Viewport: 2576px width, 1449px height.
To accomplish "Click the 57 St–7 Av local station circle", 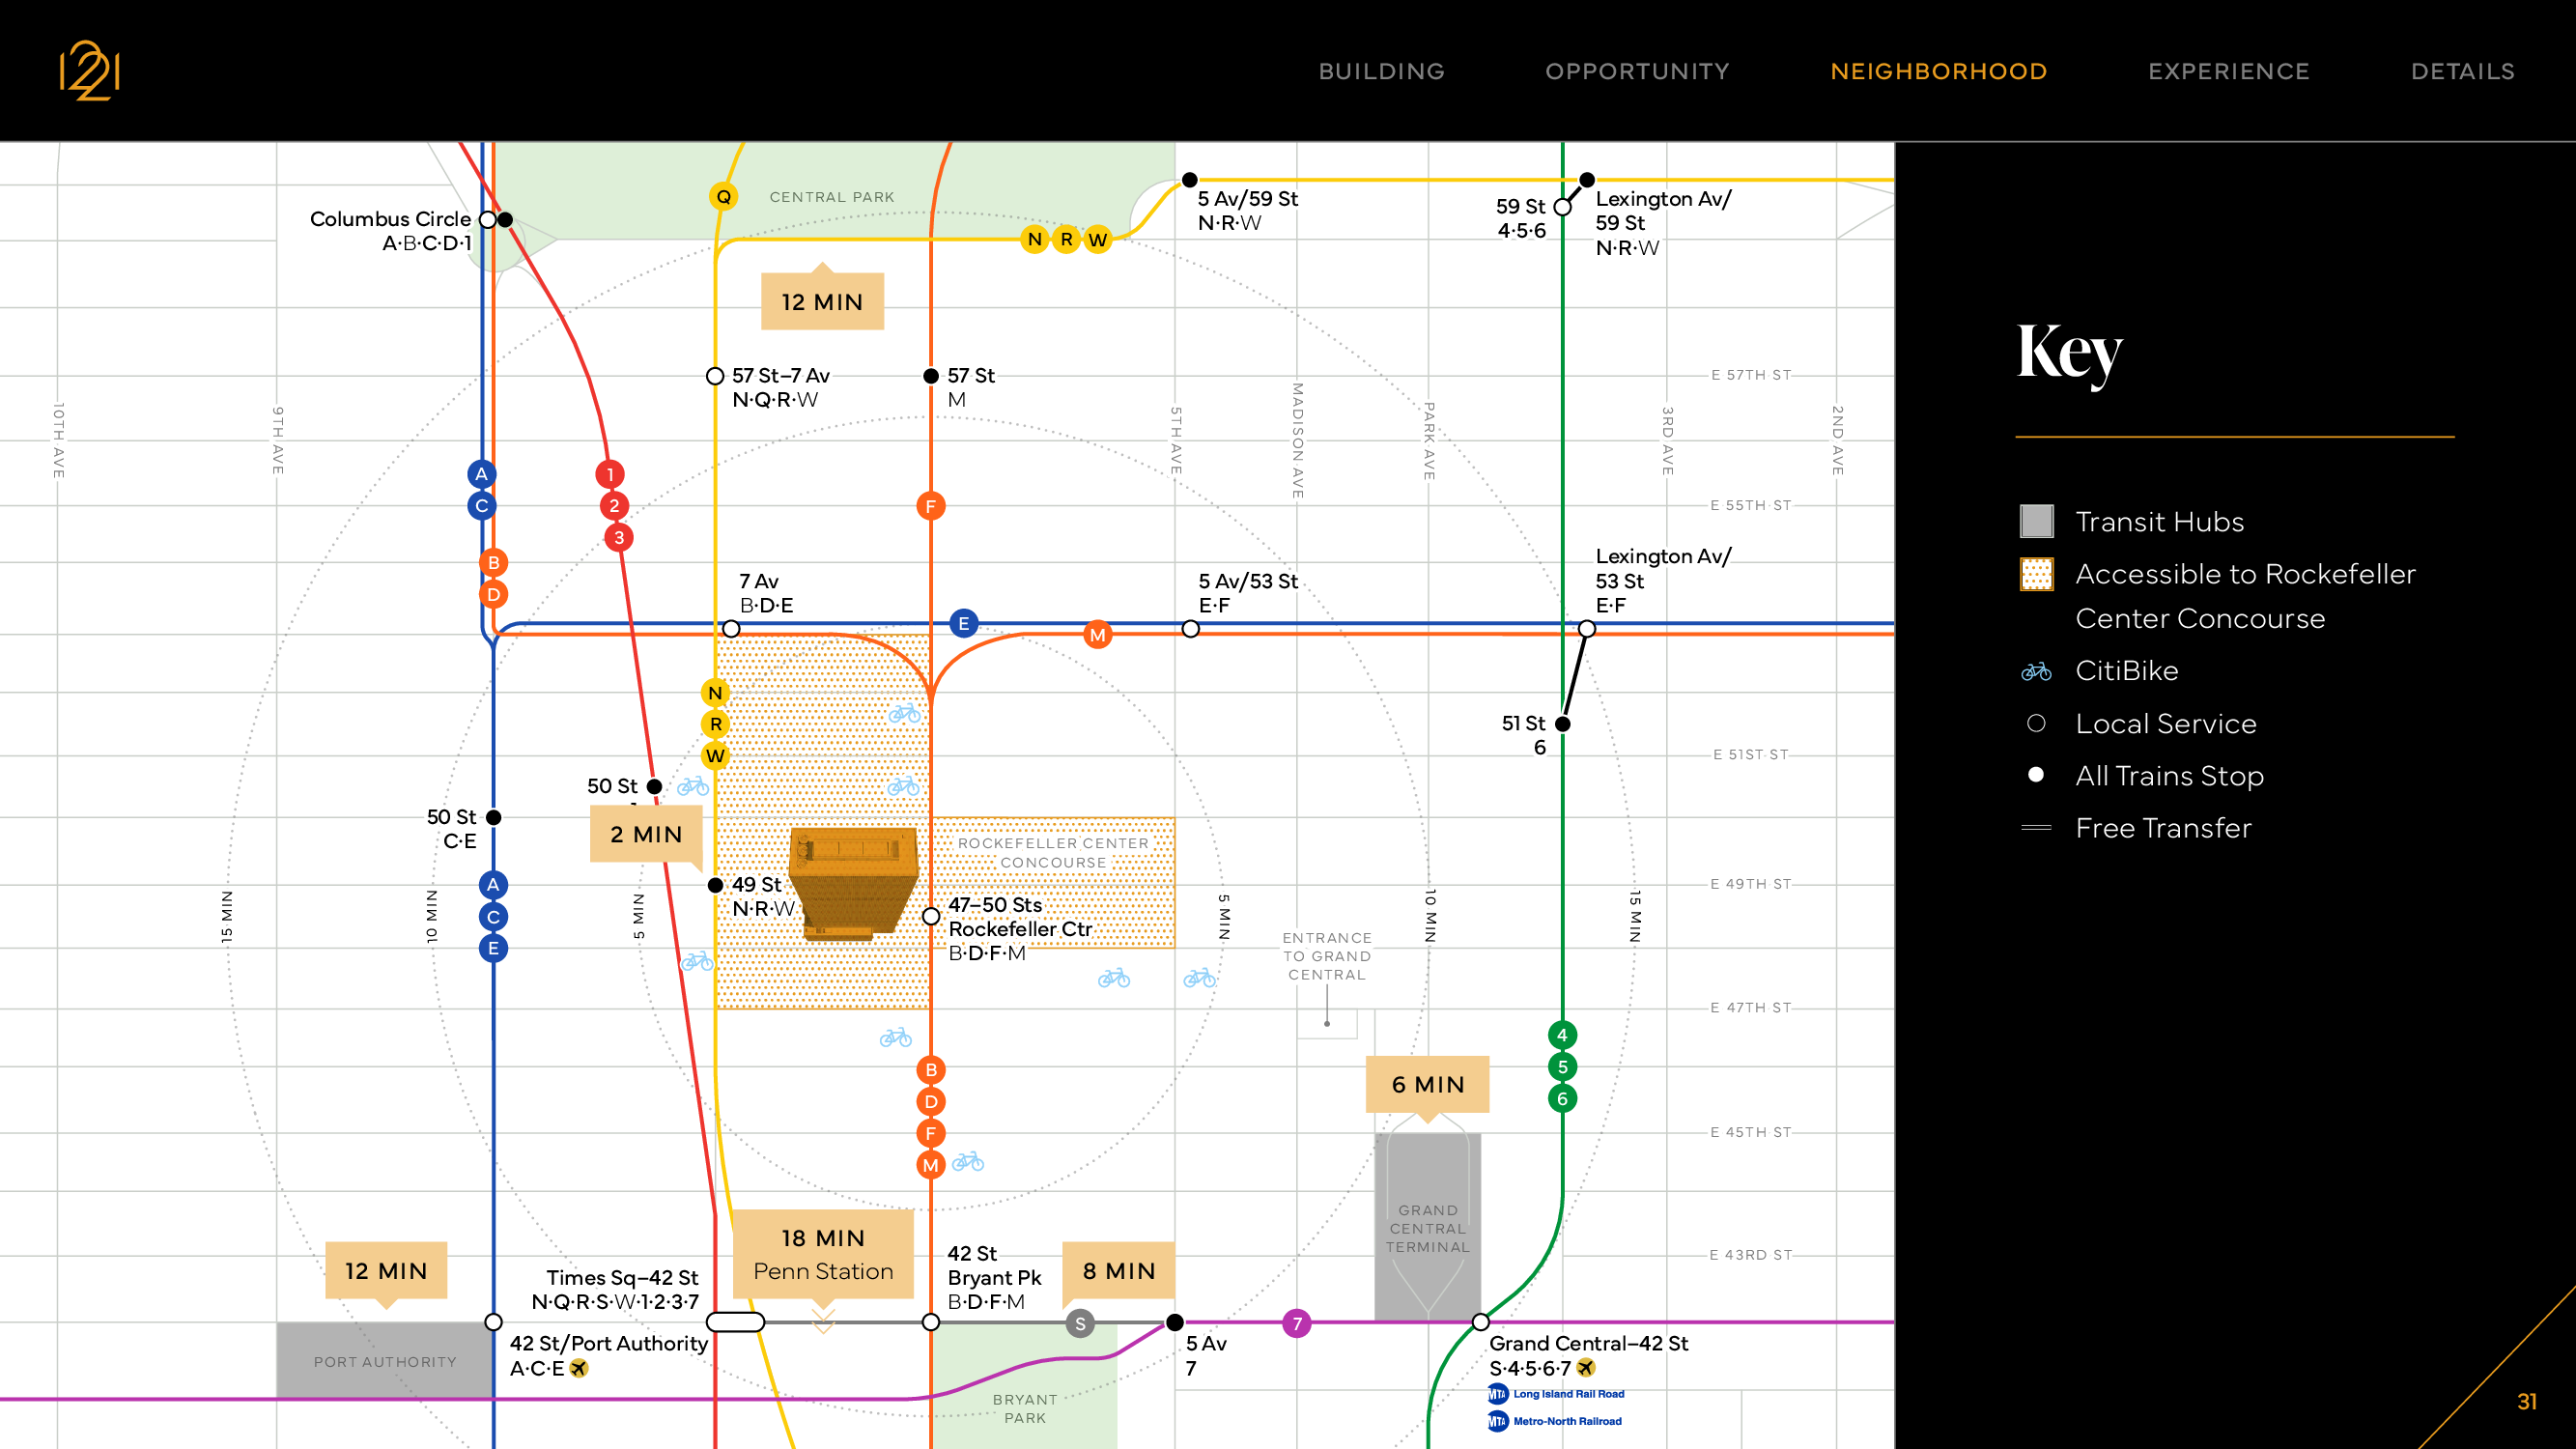I will [715, 376].
